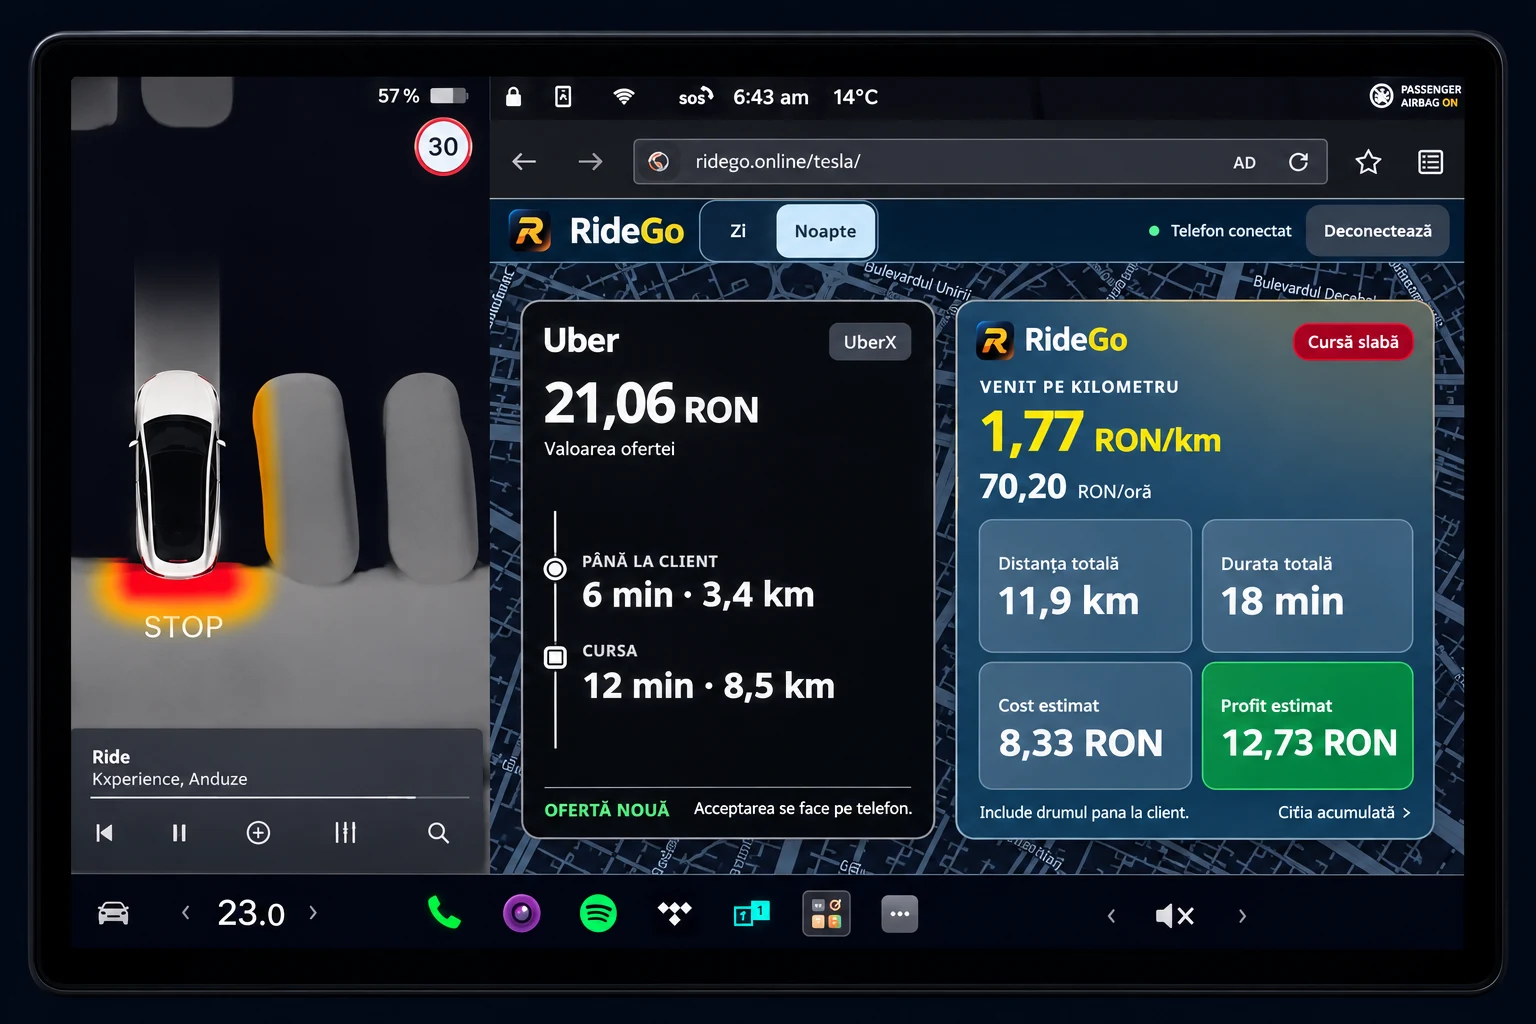Tap the 6 min · 3,4 km pickup line
The image size is (1536, 1024).
[698, 595]
